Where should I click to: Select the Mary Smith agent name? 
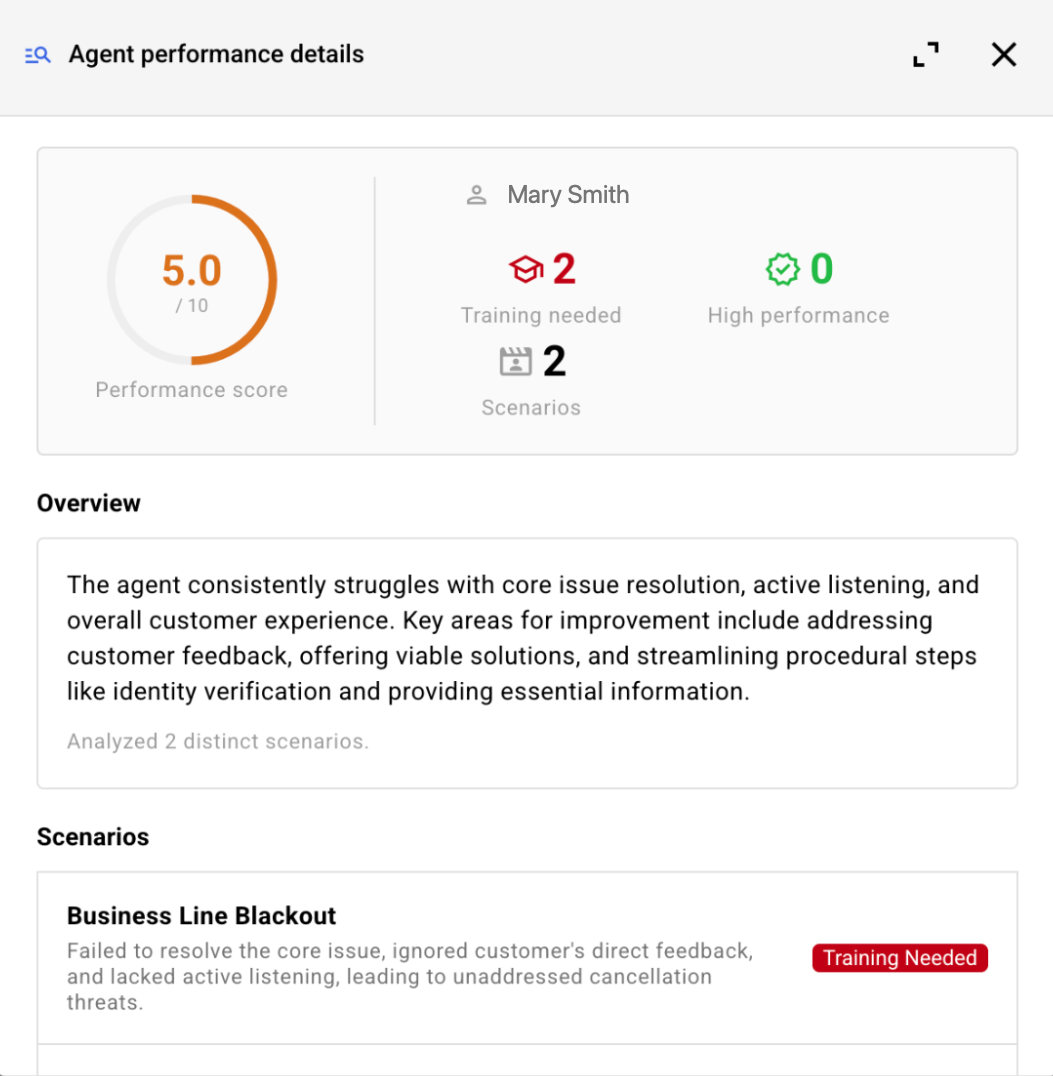pyautogui.click(x=567, y=194)
